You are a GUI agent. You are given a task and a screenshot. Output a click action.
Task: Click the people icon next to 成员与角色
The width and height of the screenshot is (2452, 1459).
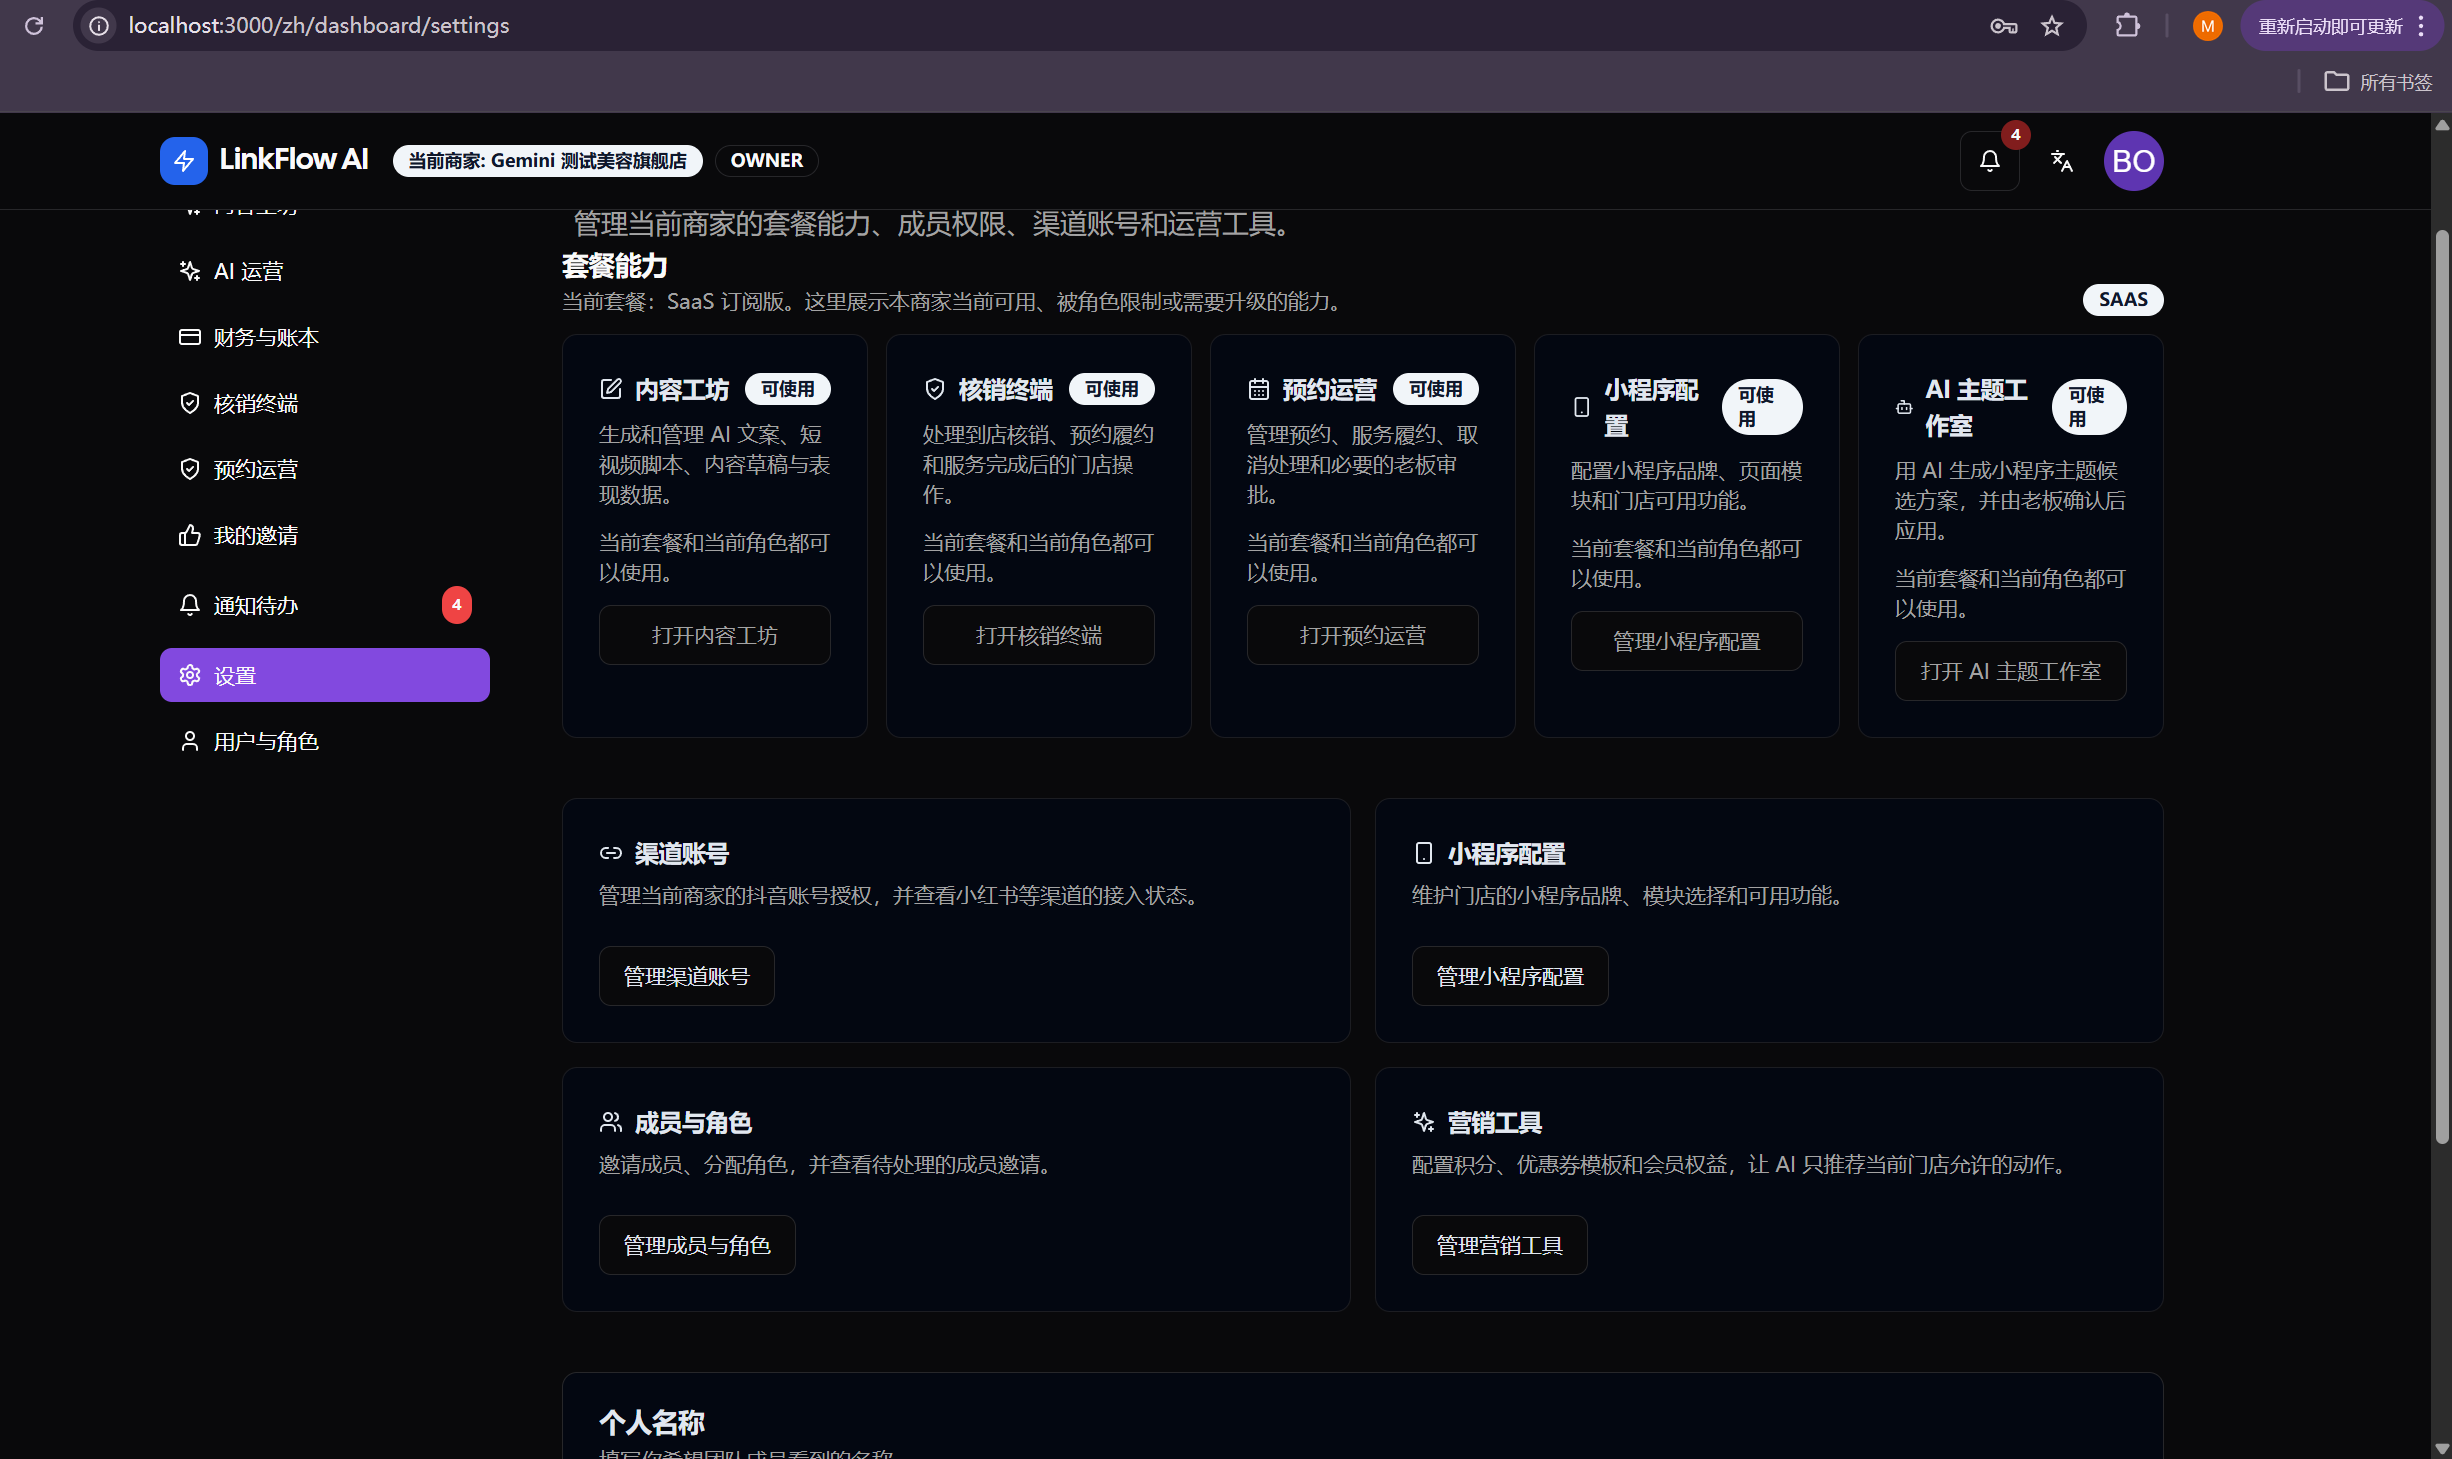611,1122
